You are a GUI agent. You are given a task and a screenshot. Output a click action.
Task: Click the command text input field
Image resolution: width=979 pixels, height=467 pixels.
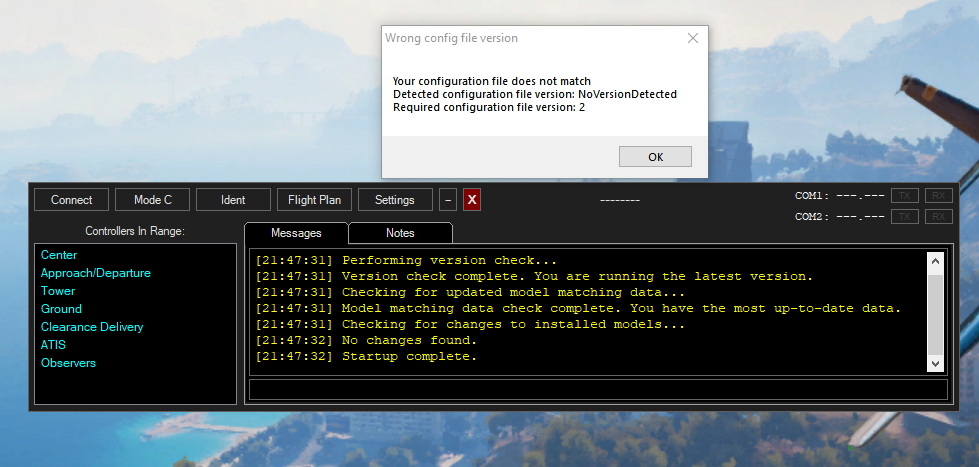pyautogui.click(x=597, y=390)
